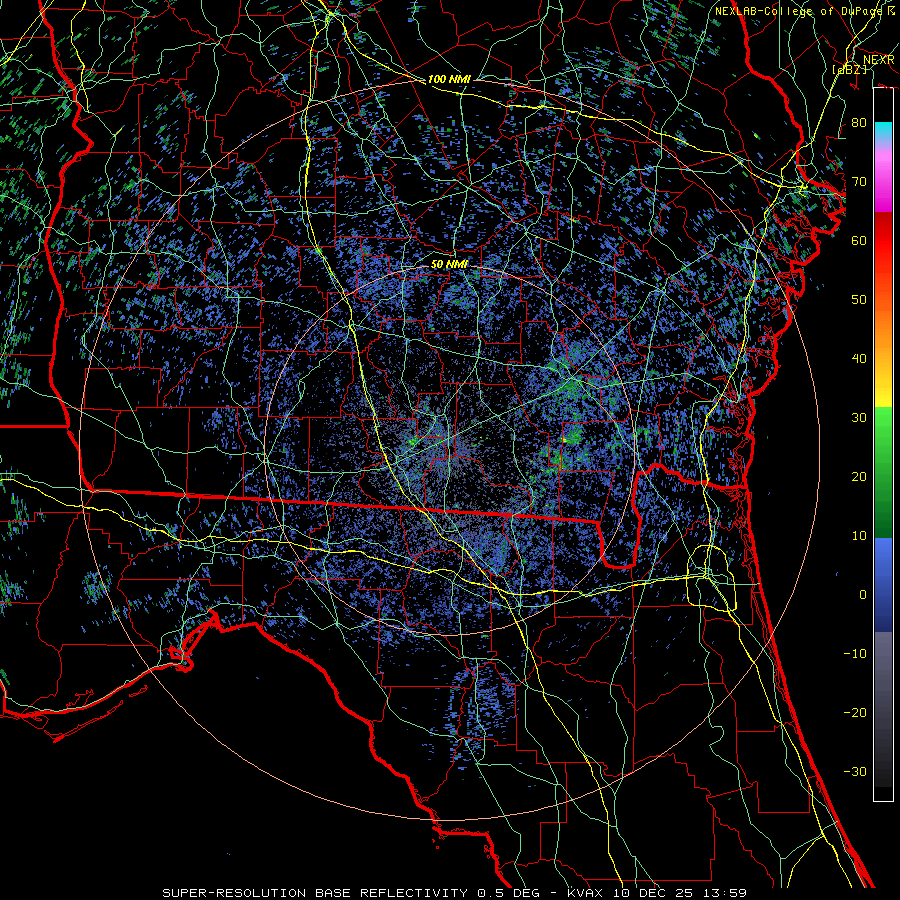The width and height of the screenshot is (900, 900).
Task: Click the 0 dBZ value on the scale
Action: point(863,595)
